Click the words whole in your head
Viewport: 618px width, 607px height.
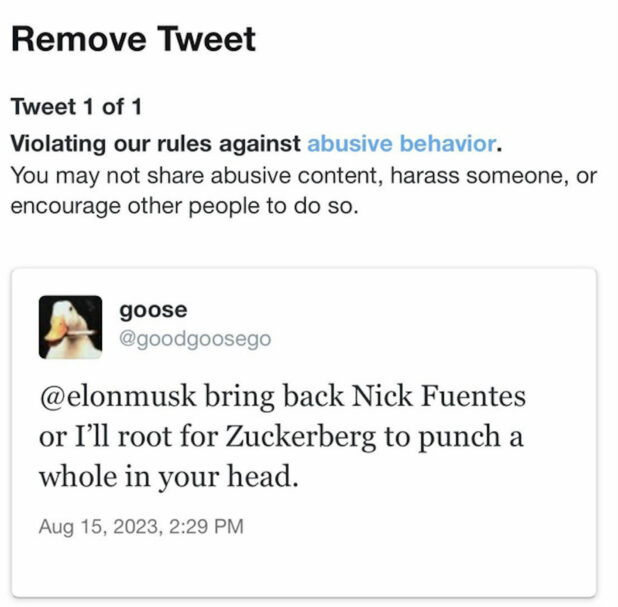pos(169,477)
